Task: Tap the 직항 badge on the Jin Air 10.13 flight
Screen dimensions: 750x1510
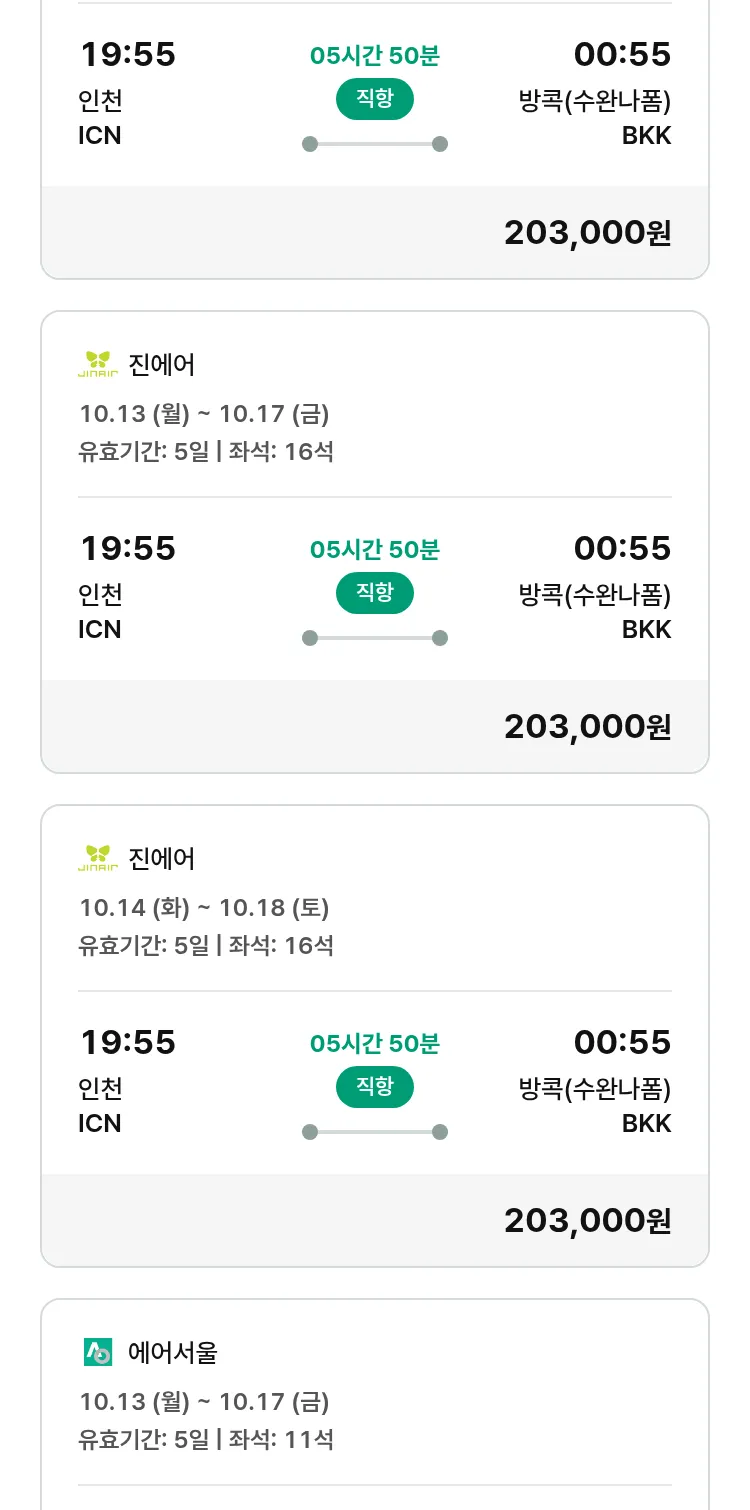Action: pos(375,593)
